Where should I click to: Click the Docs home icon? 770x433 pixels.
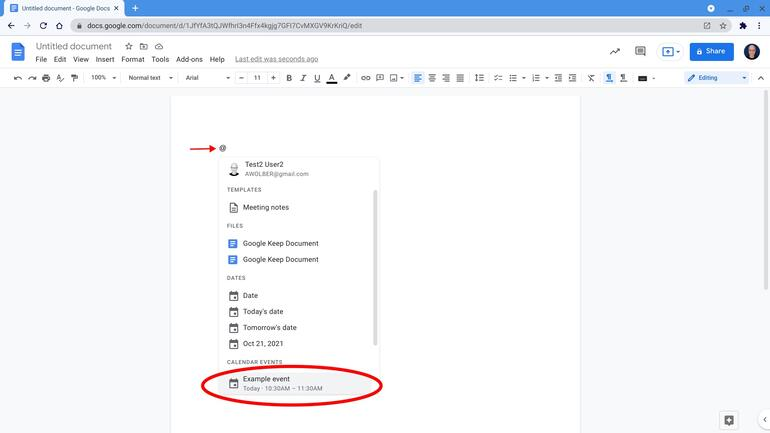point(18,52)
